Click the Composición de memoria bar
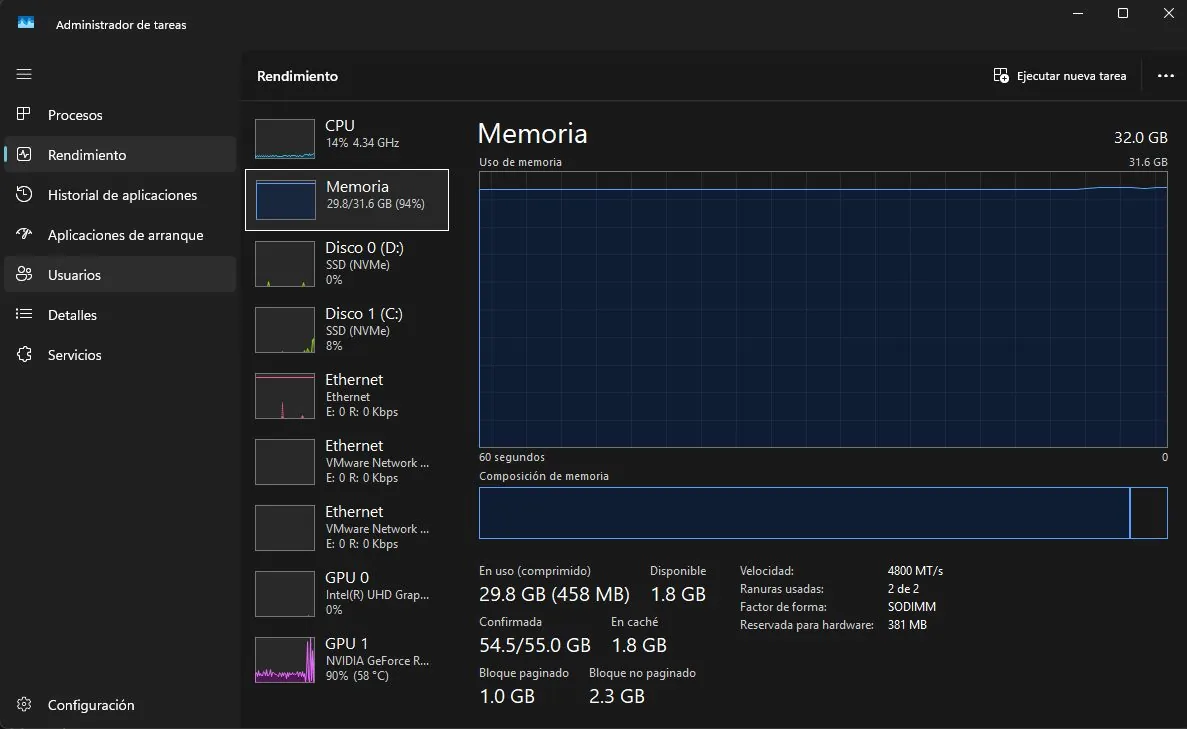This screenshot has height=729, width=1187. 823,513
